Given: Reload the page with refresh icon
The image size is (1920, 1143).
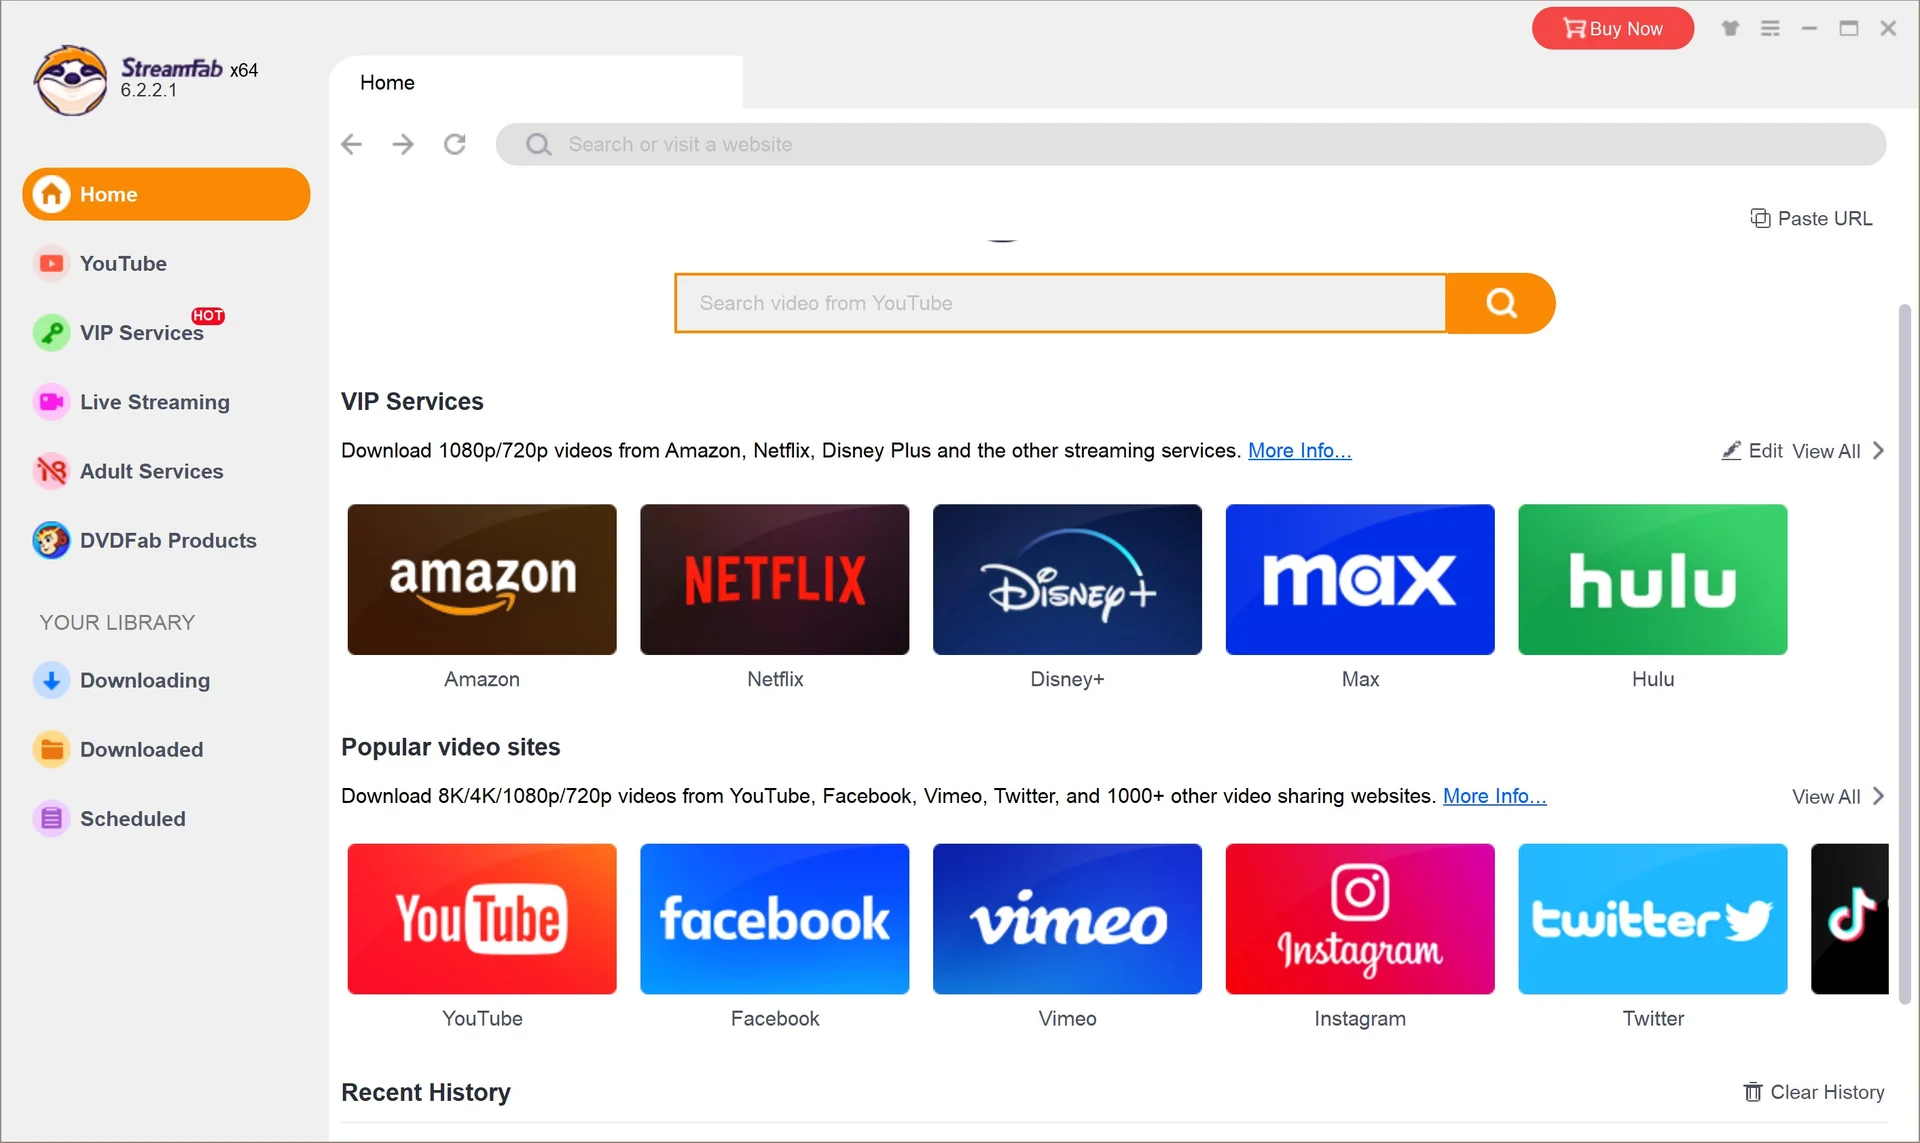Looking at the screenshot, I should (455, 144).
